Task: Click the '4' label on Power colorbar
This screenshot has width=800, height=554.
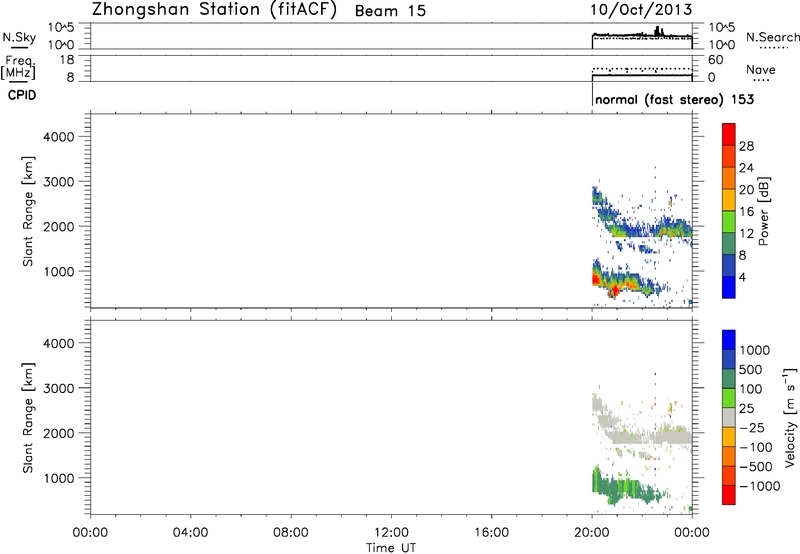Action: [742, 277]
